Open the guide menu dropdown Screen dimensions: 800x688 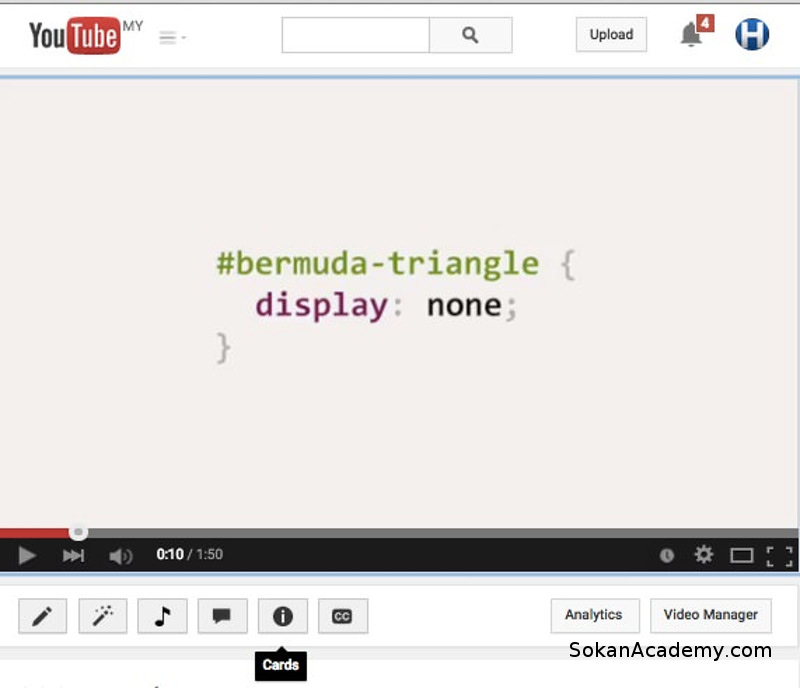172,38
